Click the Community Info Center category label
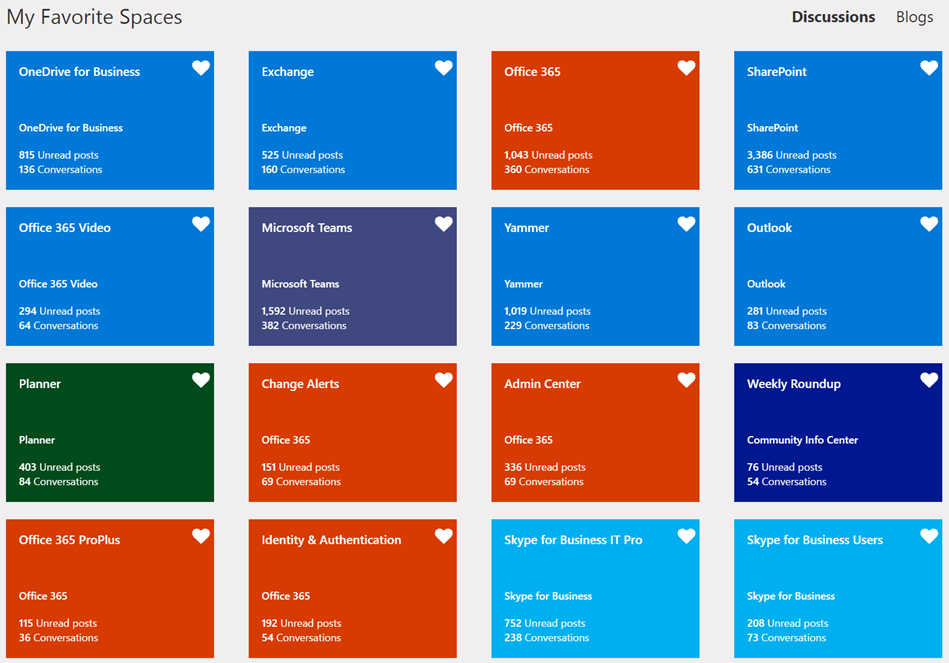 (x=802, y=440)
